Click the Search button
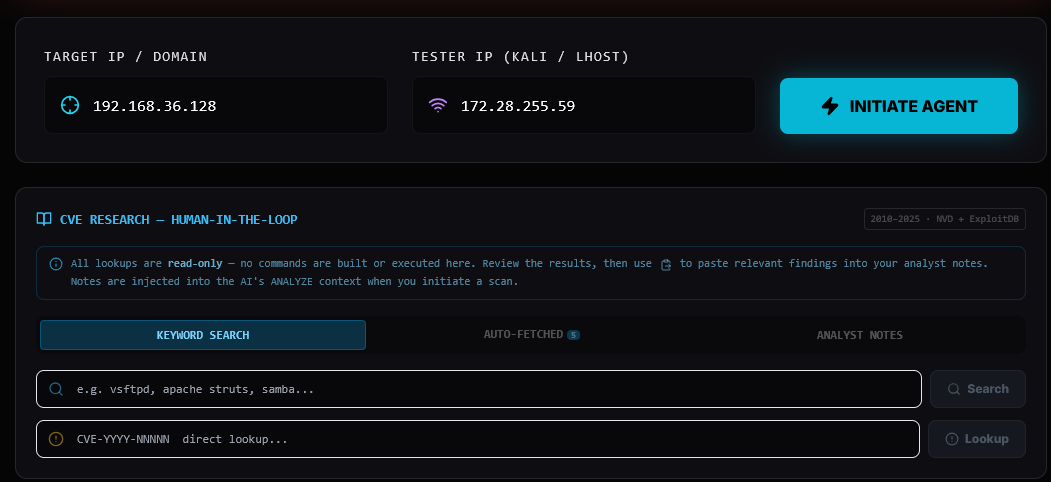 [x=977, y=389]
